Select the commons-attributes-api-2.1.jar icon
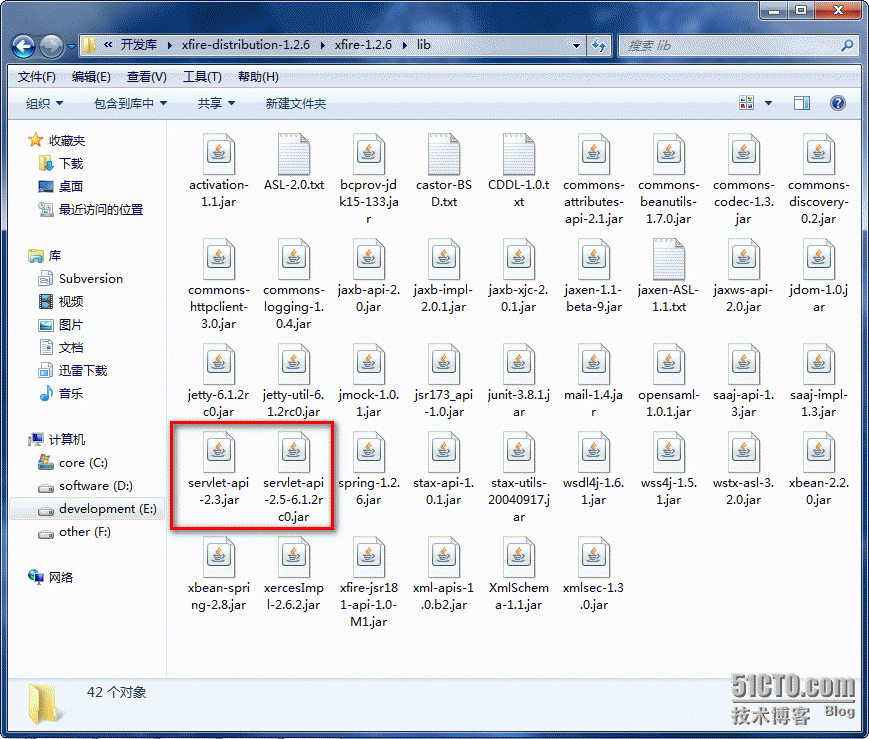869x739 pixels. (594, 154)
